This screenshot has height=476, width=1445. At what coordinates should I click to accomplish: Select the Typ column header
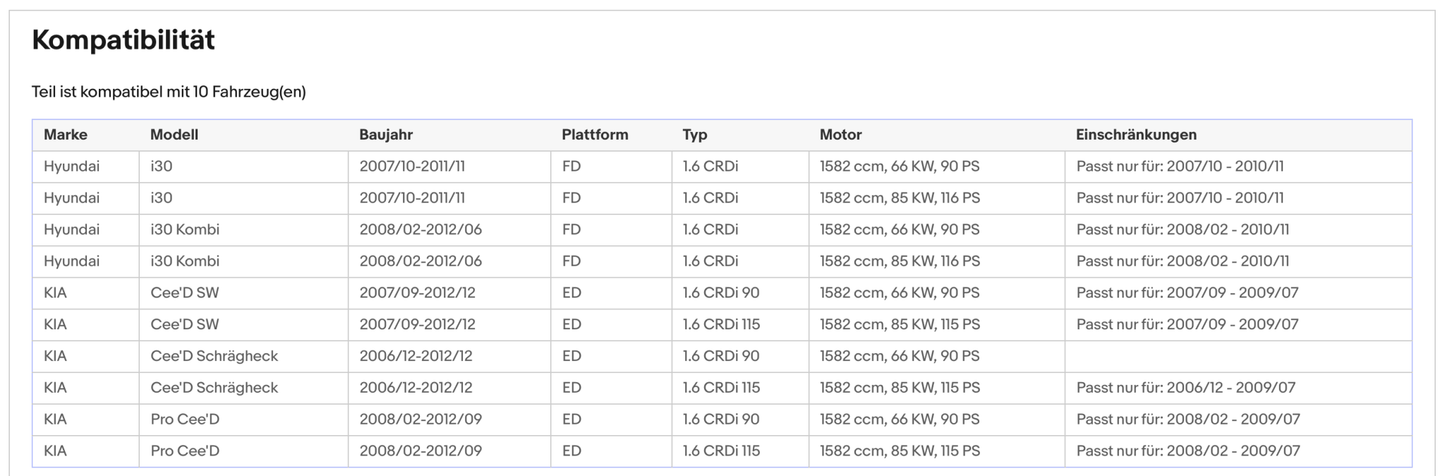[x=695, y=135]
